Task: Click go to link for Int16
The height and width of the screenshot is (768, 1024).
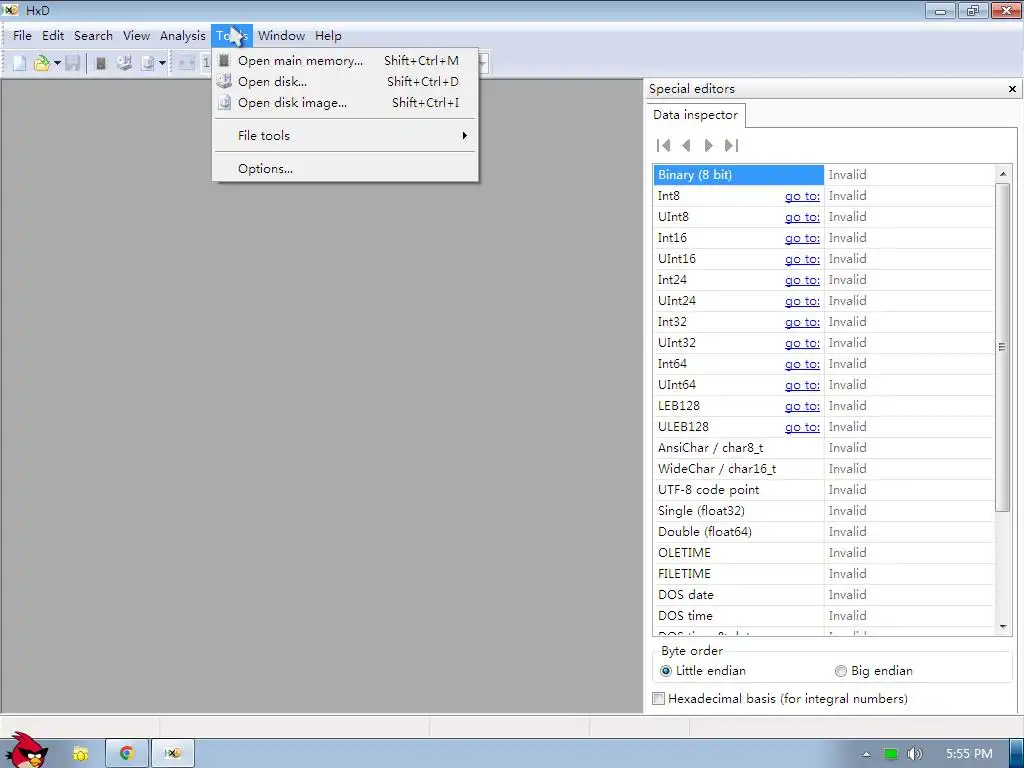Action: (802, 238)
